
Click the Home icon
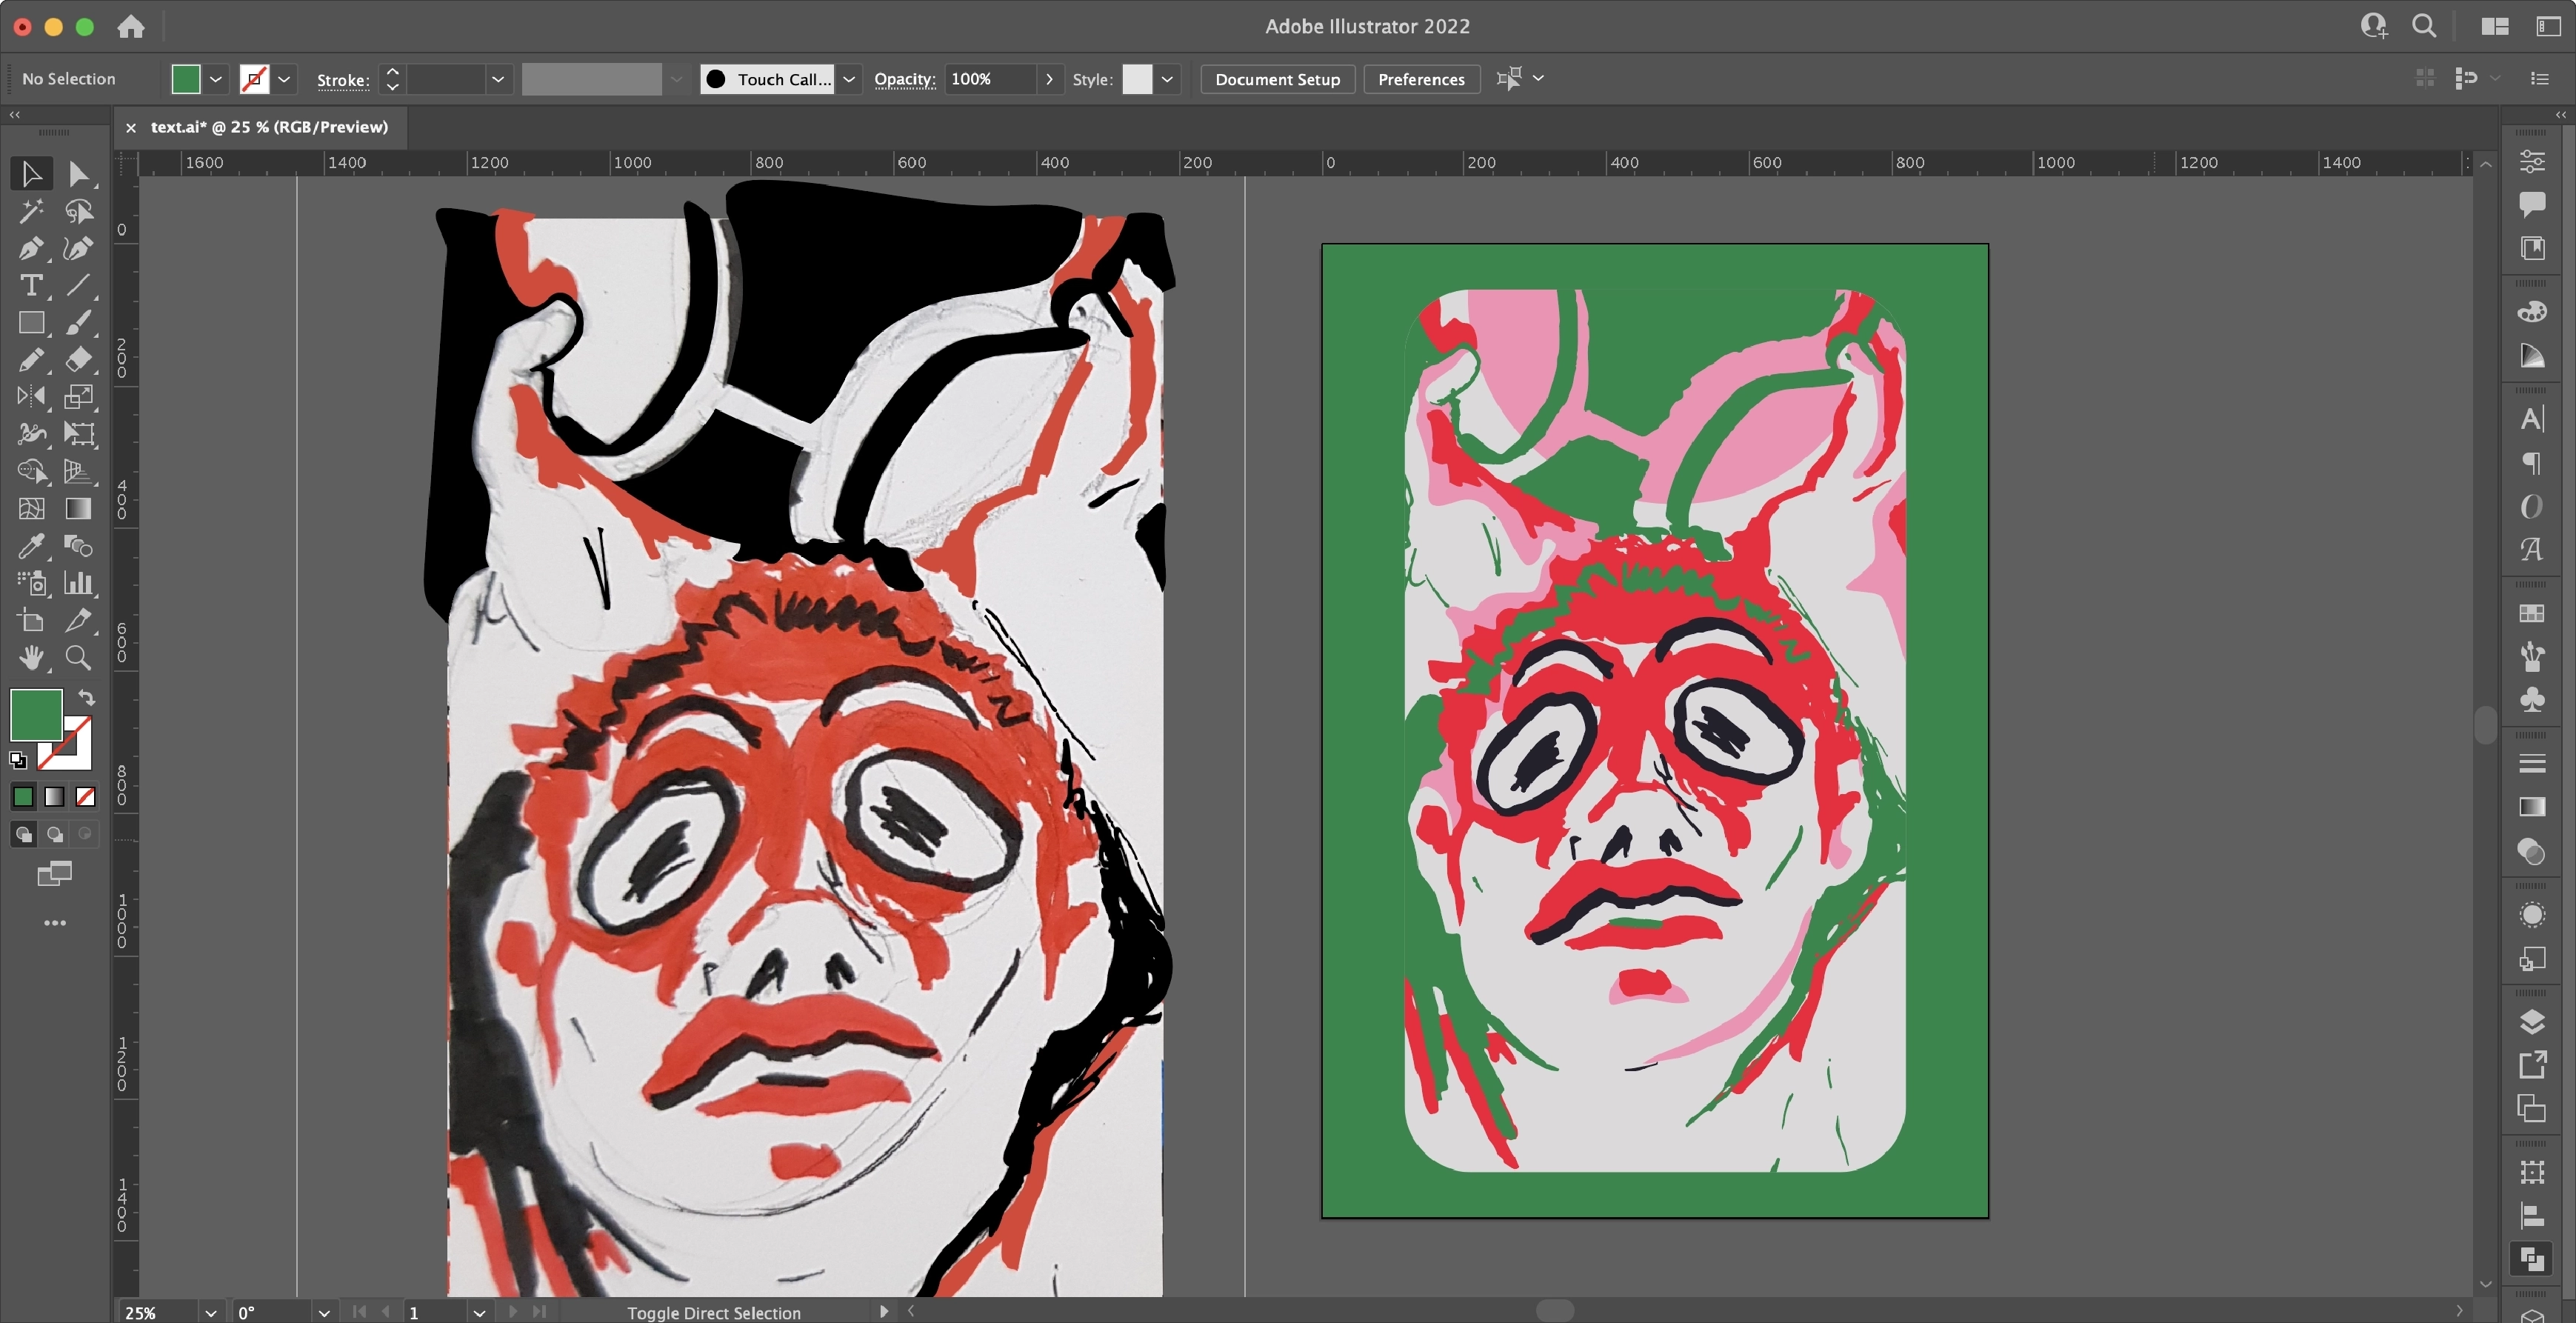click(131, 27)
